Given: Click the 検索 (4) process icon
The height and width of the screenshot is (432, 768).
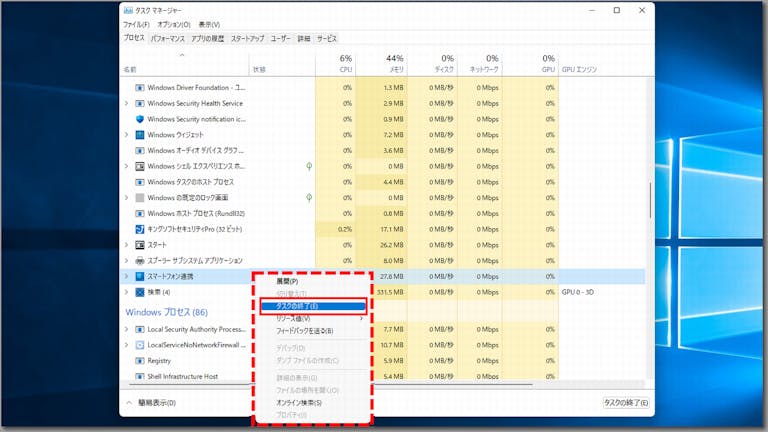Looking at the screenshot, I should (x=140, y=292).
